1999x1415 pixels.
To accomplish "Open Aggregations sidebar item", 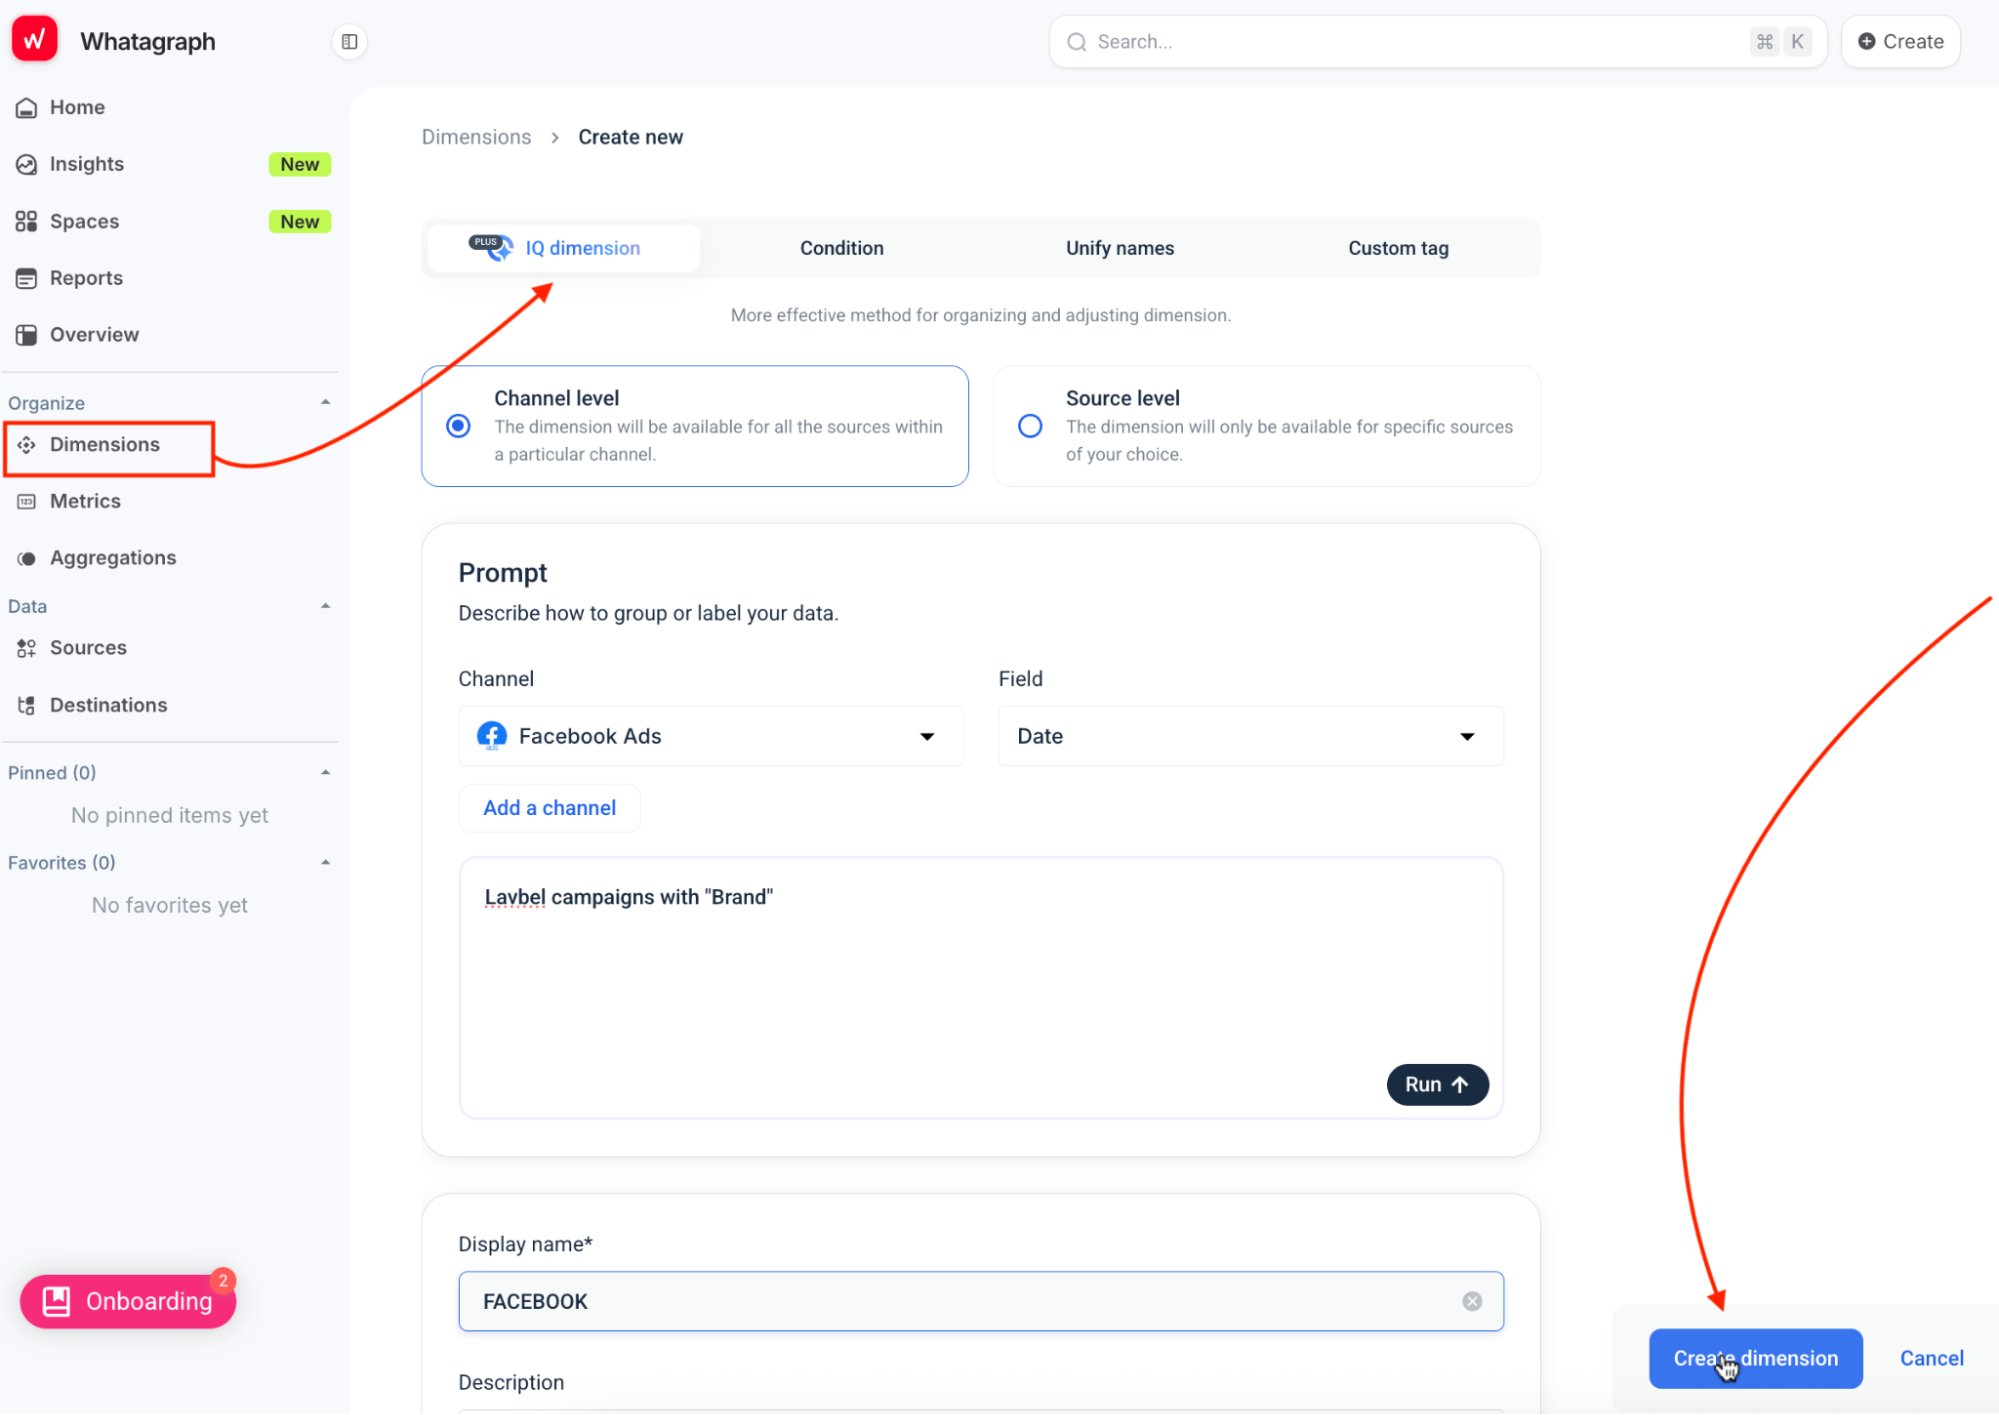I will (112, 558).
